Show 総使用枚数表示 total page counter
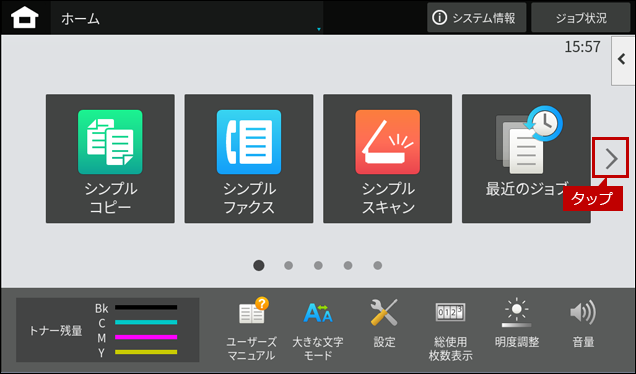 (450, 329)
